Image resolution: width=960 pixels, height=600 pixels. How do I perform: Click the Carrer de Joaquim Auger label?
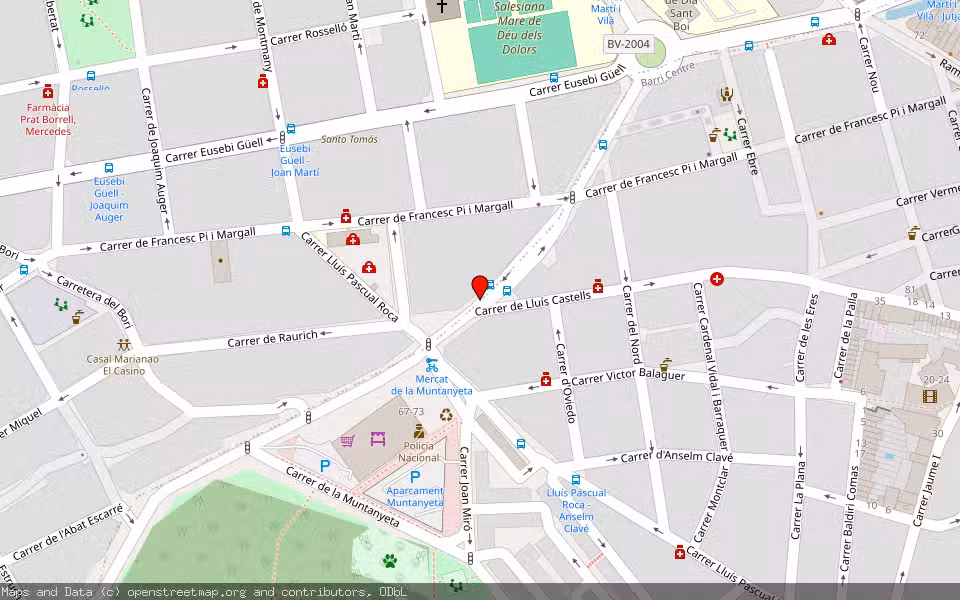tap(154, 151)
